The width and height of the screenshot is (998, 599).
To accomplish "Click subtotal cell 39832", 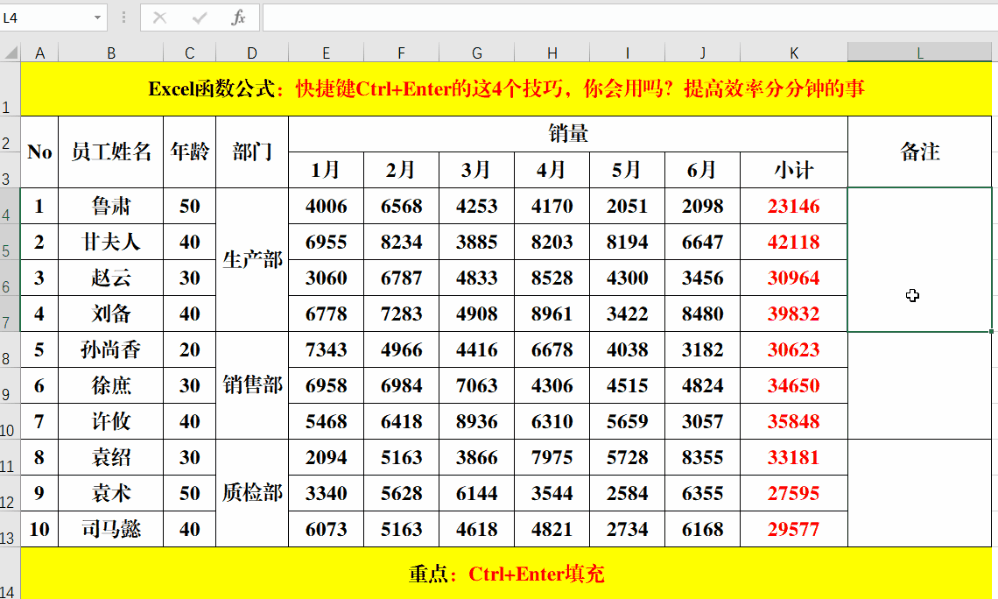I will pyautogui.click(x=794, y=313).
